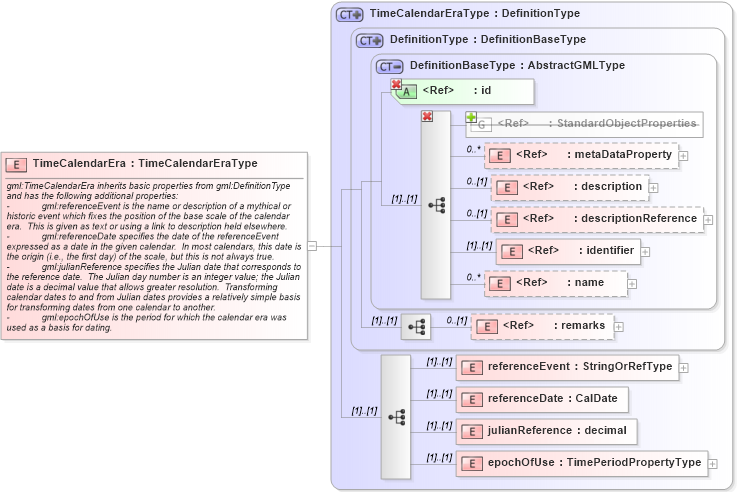
Task: Click the [1]..[1] cardinality of identifier
Action: pyautogui.click(x=479, y=245)
